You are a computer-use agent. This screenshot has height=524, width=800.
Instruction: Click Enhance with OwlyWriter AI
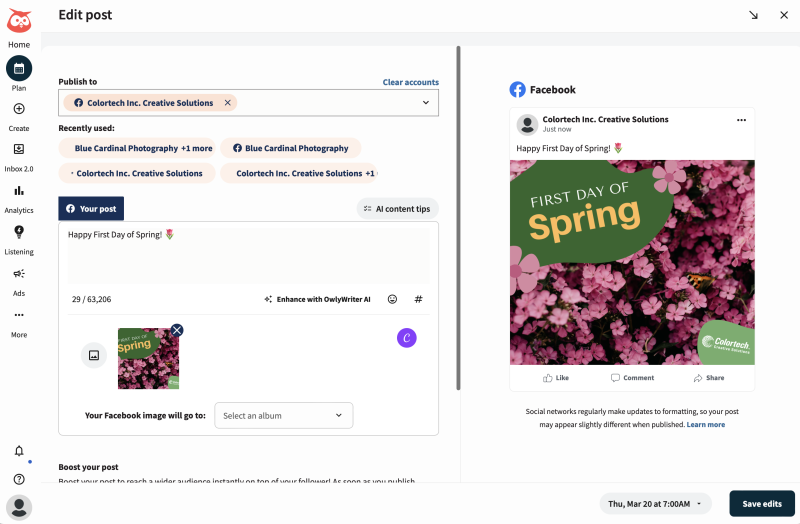(317, 299)
